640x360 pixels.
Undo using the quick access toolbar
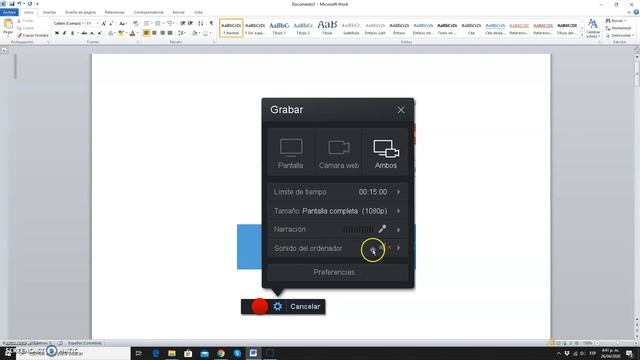click(x=19, y=4)
